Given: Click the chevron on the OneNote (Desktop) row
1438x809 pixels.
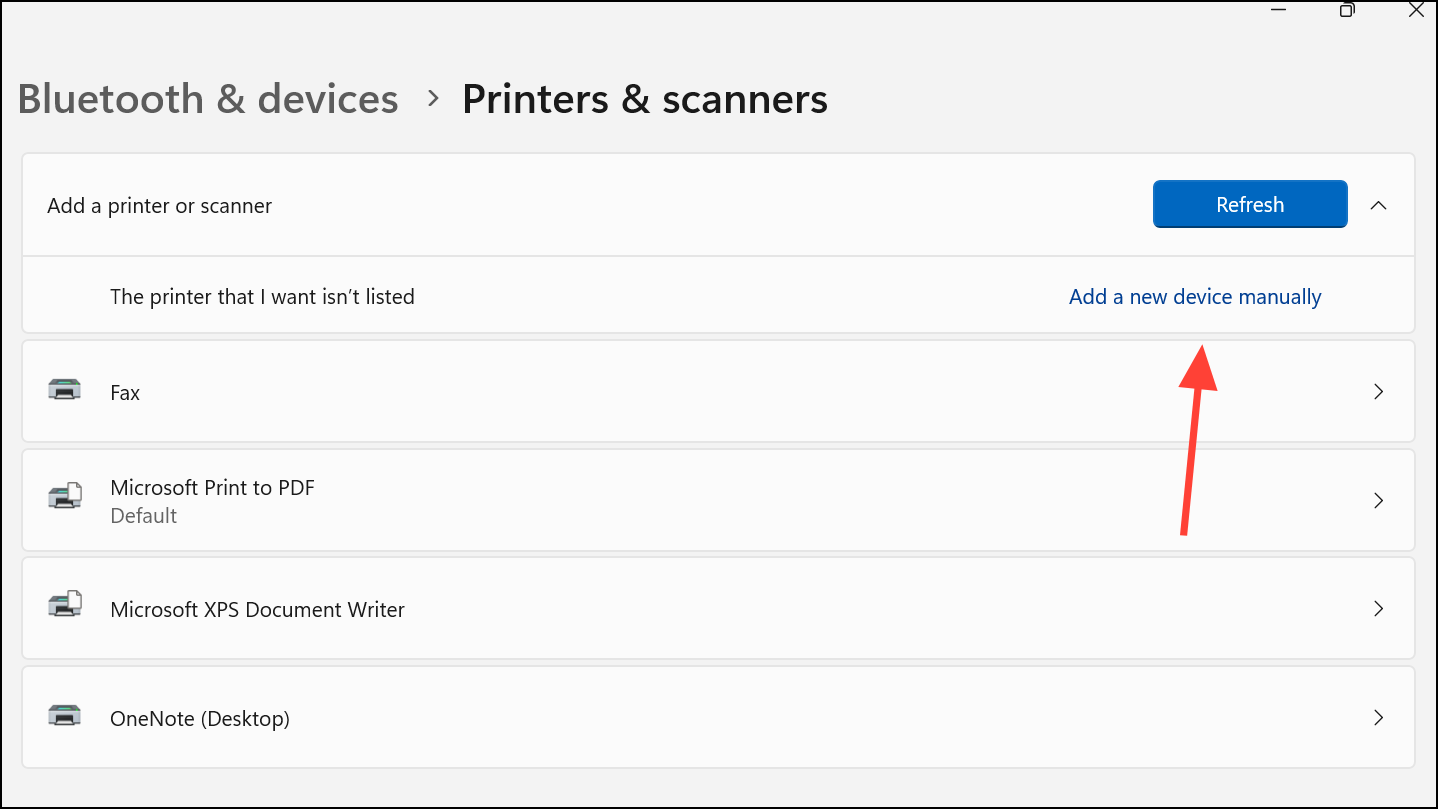Looking at the screenshot, I should pyautogui.click(x=1378, y=717).
